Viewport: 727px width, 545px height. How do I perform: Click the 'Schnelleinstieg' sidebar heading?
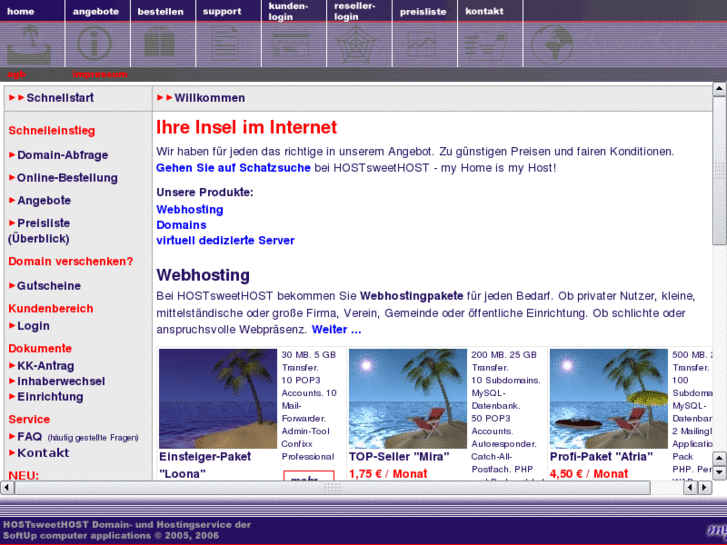[x=51, y=130]
